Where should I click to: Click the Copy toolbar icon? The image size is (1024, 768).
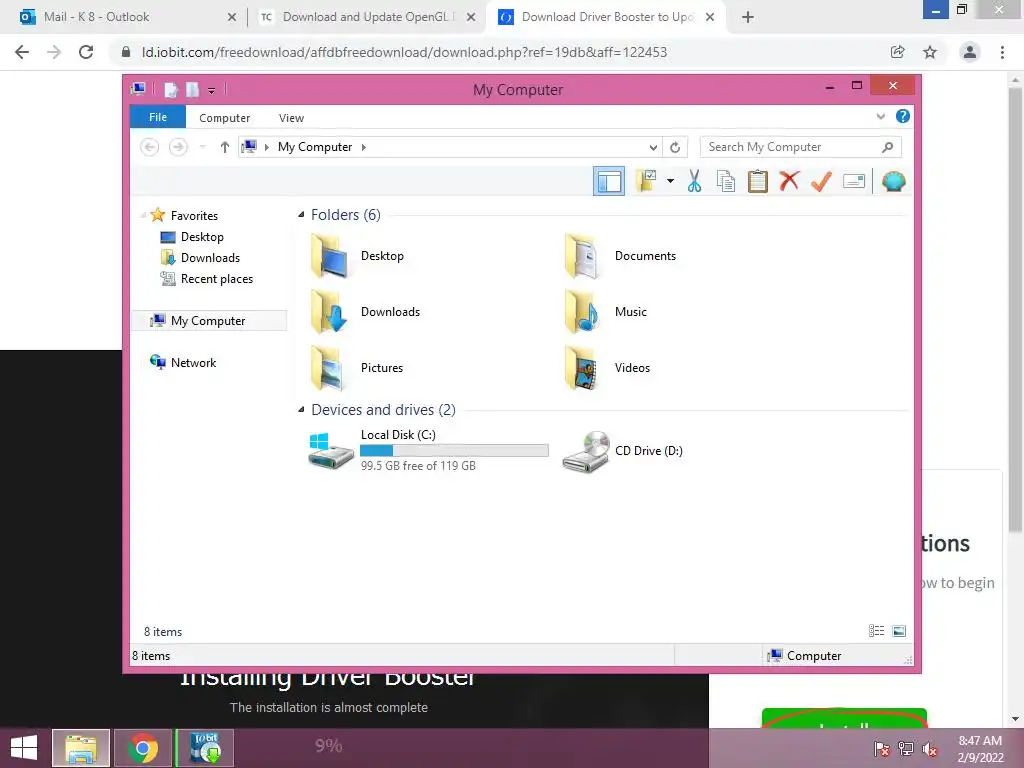tap(726, 181)
